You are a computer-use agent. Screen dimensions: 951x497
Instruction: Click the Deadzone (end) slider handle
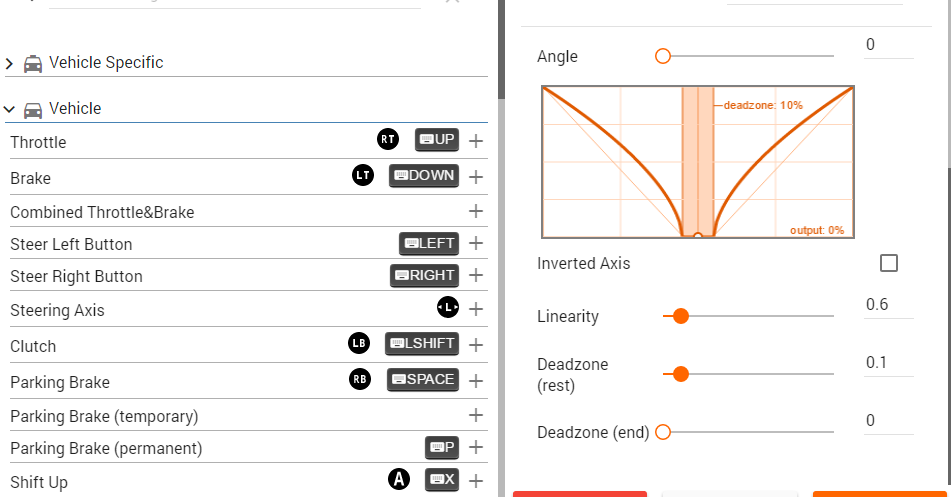663,432
